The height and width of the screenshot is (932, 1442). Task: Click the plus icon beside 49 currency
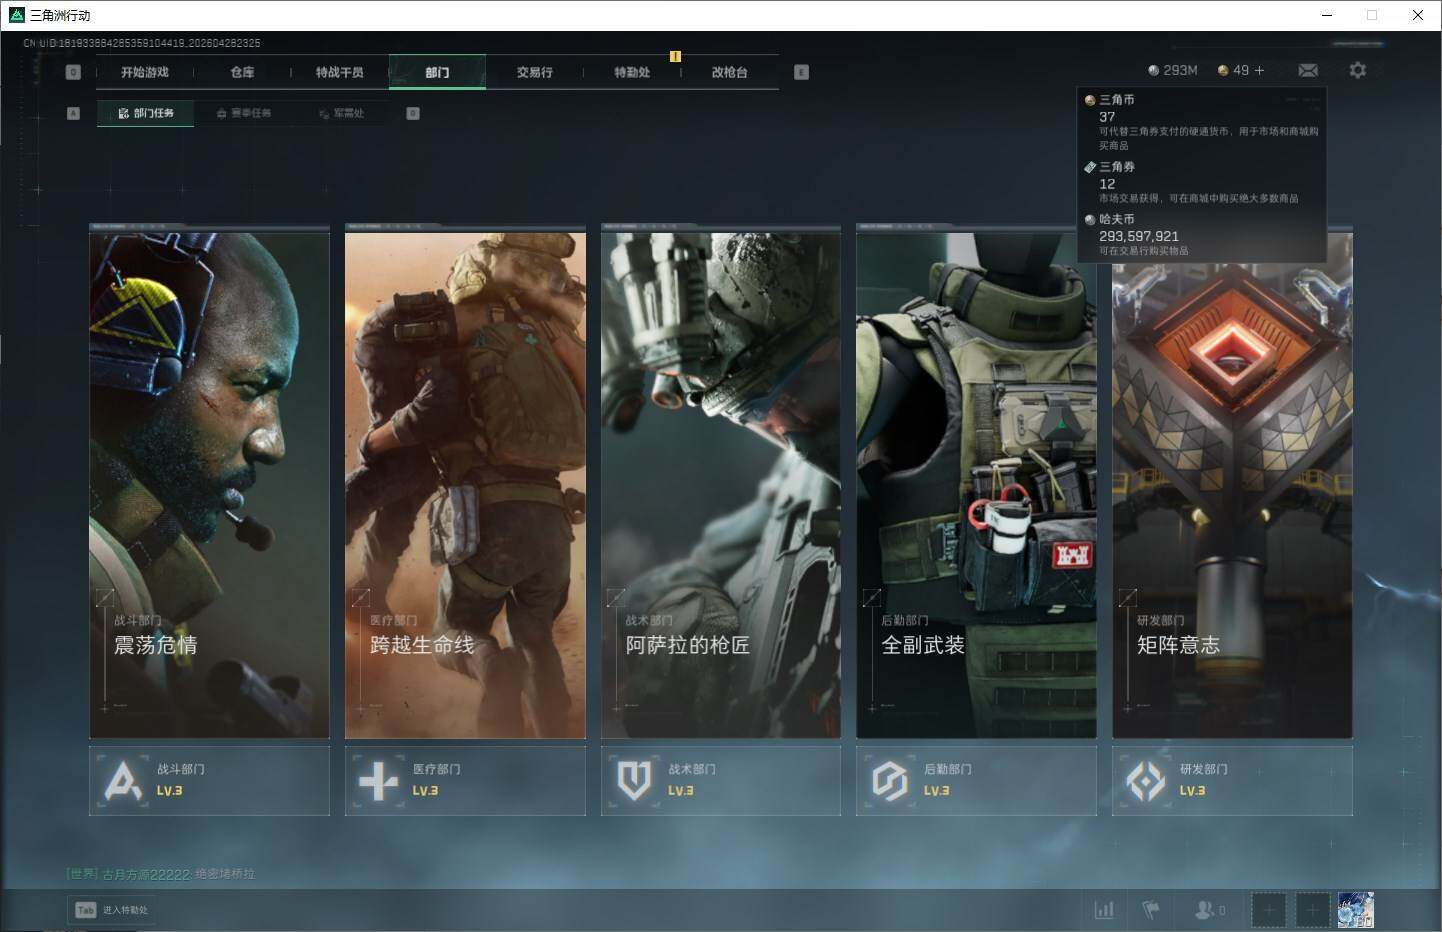point(1259,70)
